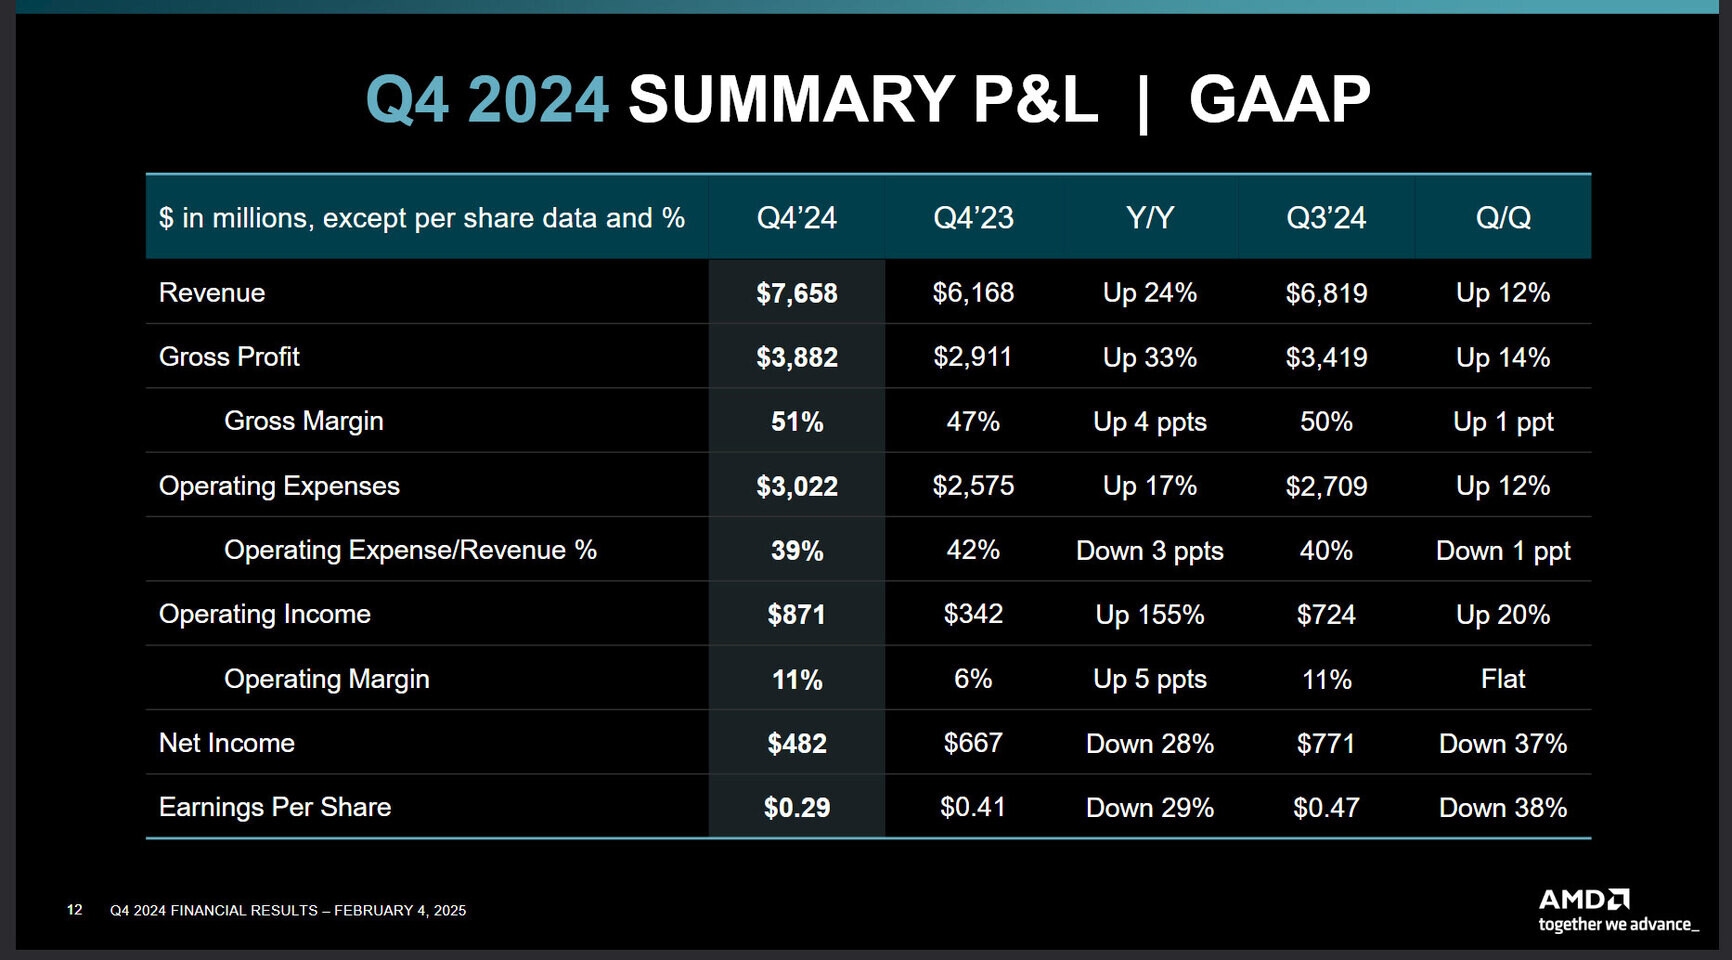The height and width of the screenshot is (960, 1732).
Task: Select the Q/Q column header
Action: [x=1503, y=218]
